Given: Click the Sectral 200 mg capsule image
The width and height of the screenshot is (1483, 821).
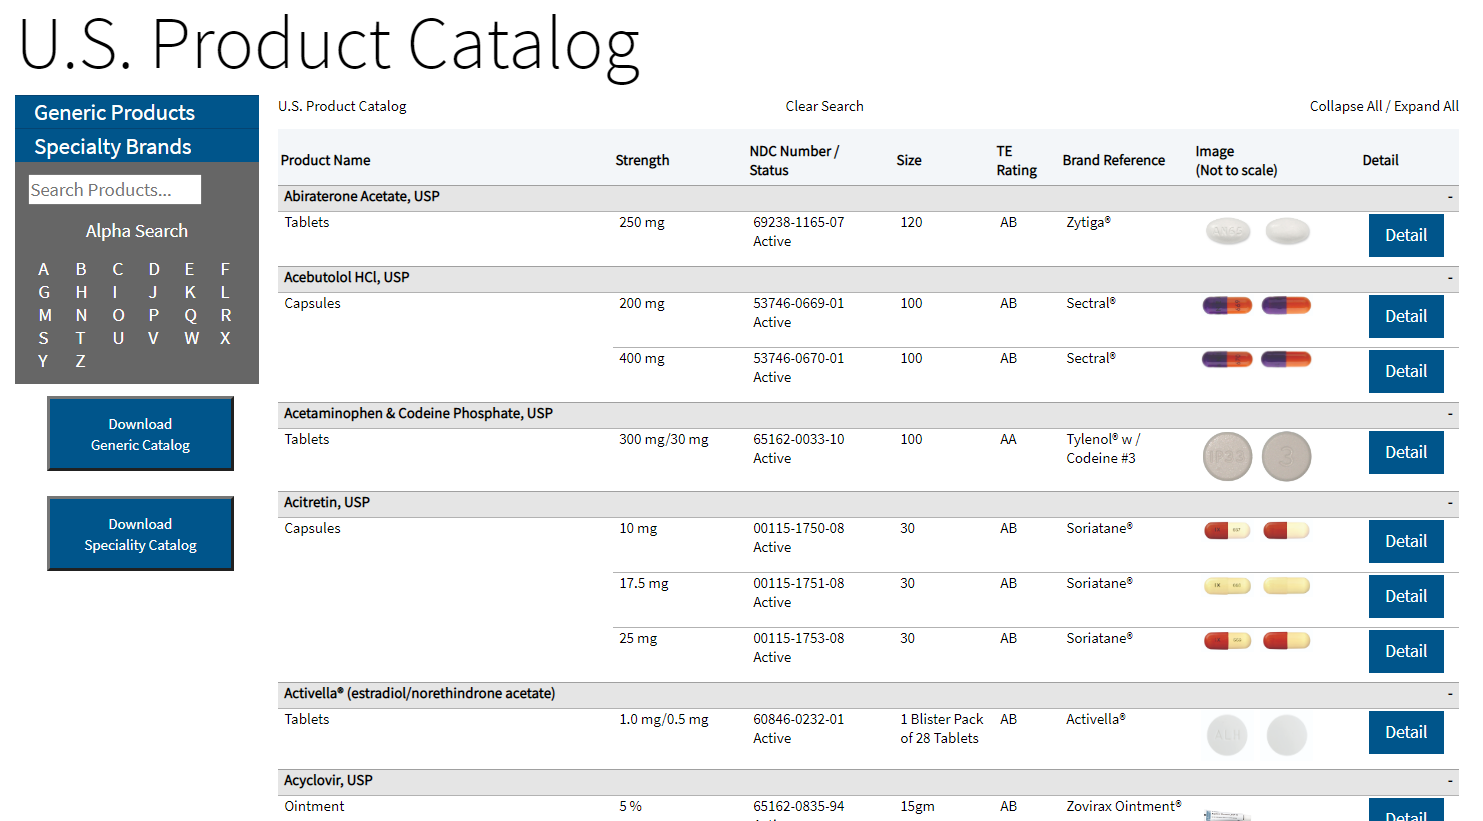Looking at the screenshot, I should coord(1227,303).
